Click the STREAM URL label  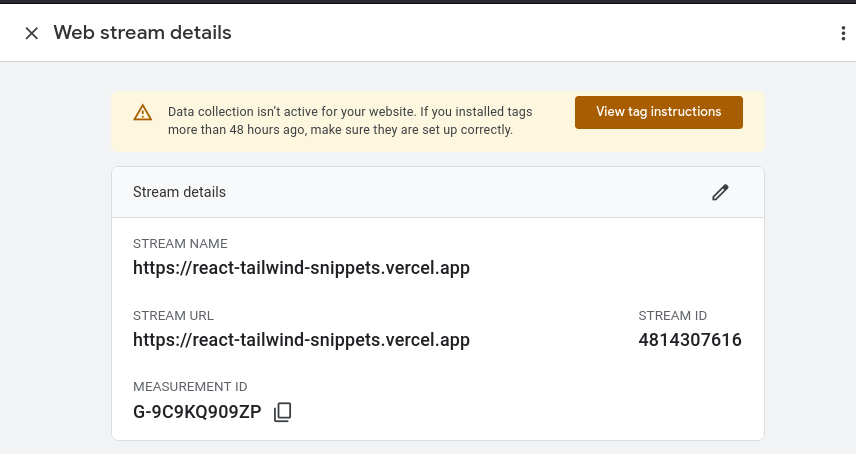click(173, 316)
